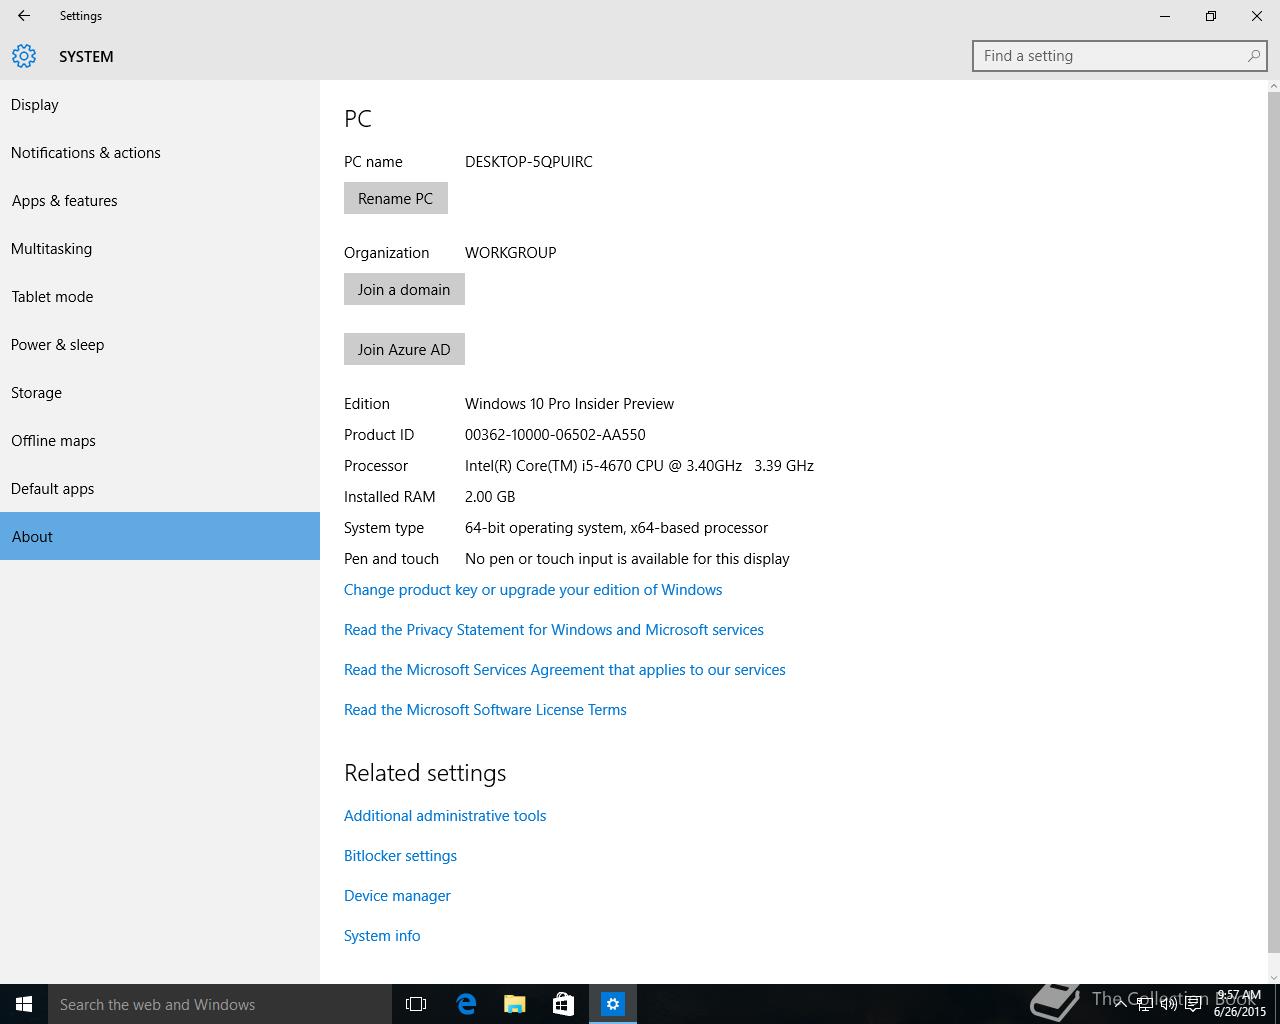Open the Store app on the taskbar
Screen dimensions: 1280x1024
point(564,1004)
